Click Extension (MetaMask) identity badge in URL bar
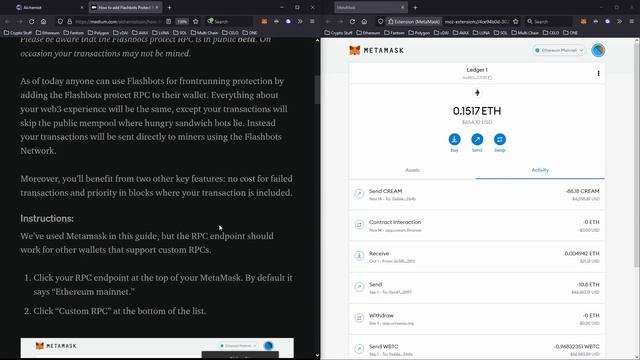 pyautogui.click(x=414, y=21)
